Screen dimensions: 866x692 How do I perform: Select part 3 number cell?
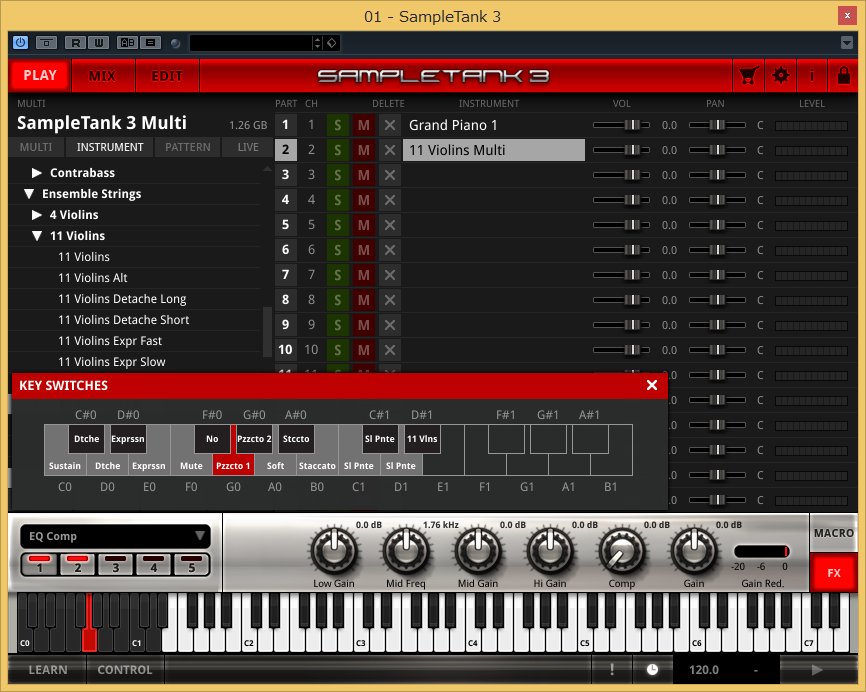click(x=286, y=175)
